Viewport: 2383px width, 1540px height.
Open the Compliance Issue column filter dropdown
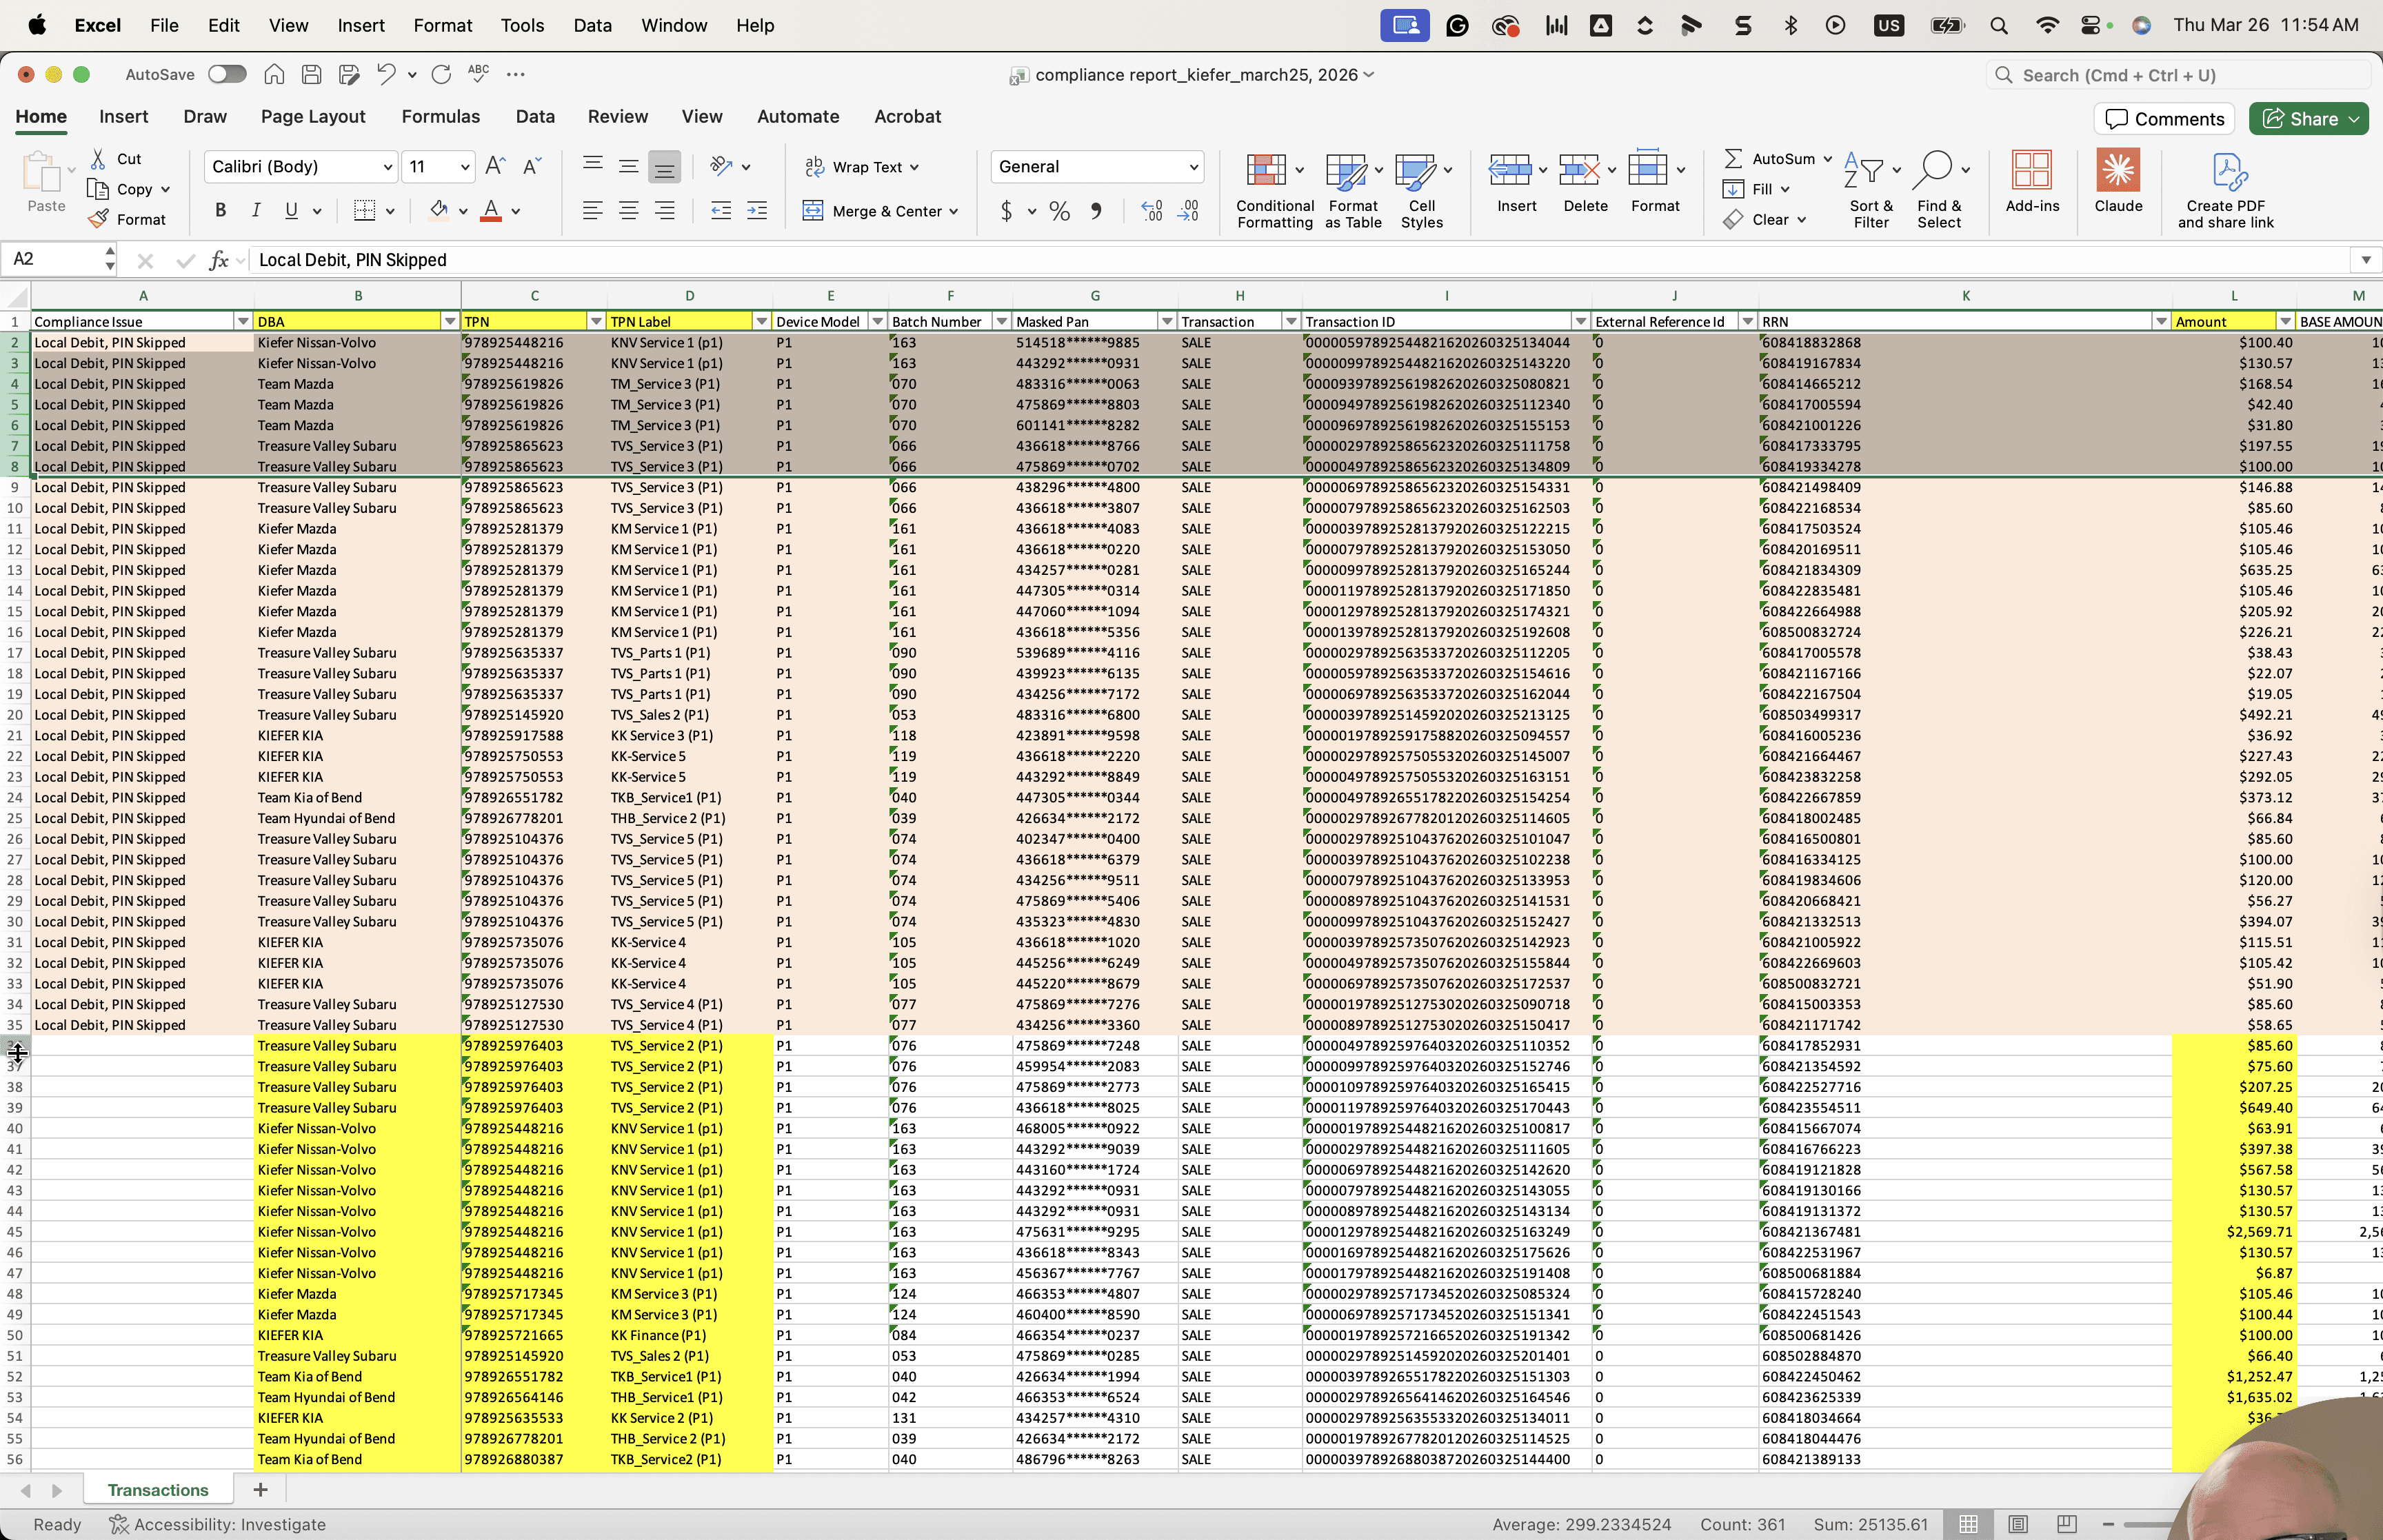pos(242,321)
